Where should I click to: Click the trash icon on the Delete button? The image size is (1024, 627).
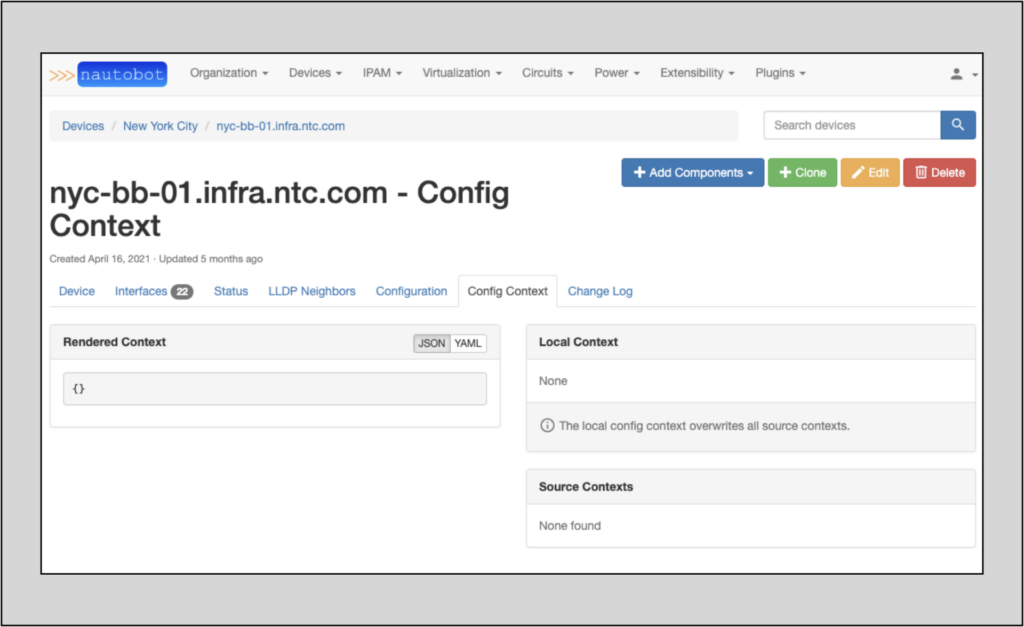pyautogui.click(x=921, y=172)
